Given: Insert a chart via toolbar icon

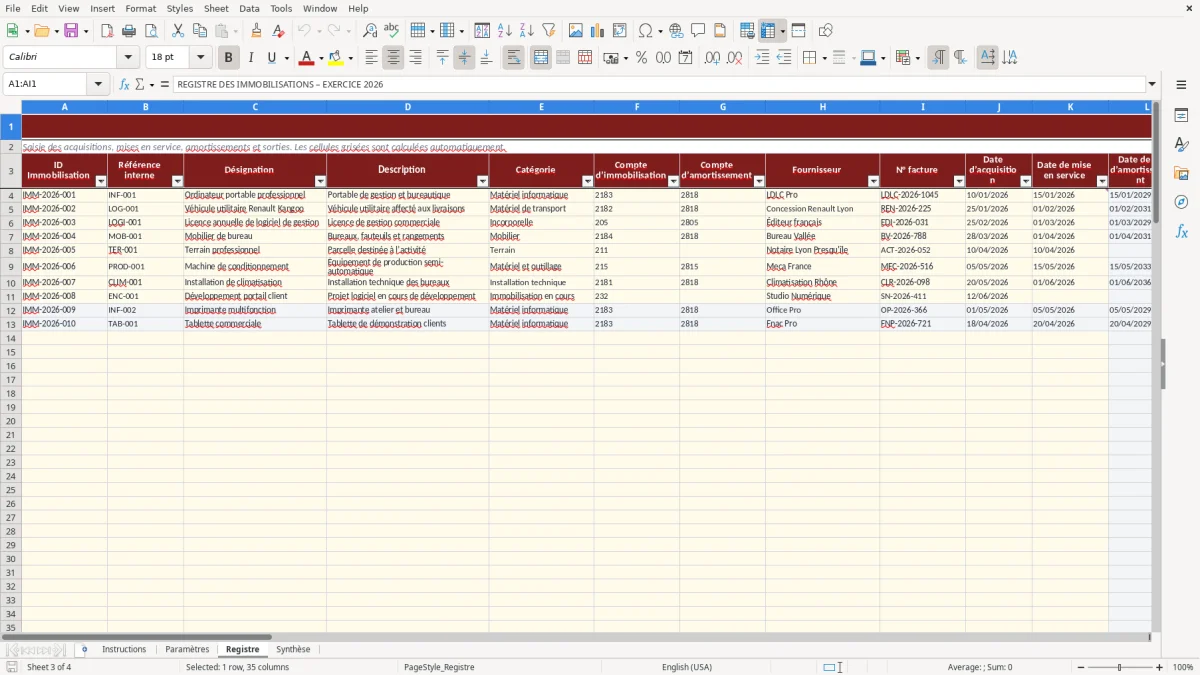Looking at the screenshot, I should [598, 31].
